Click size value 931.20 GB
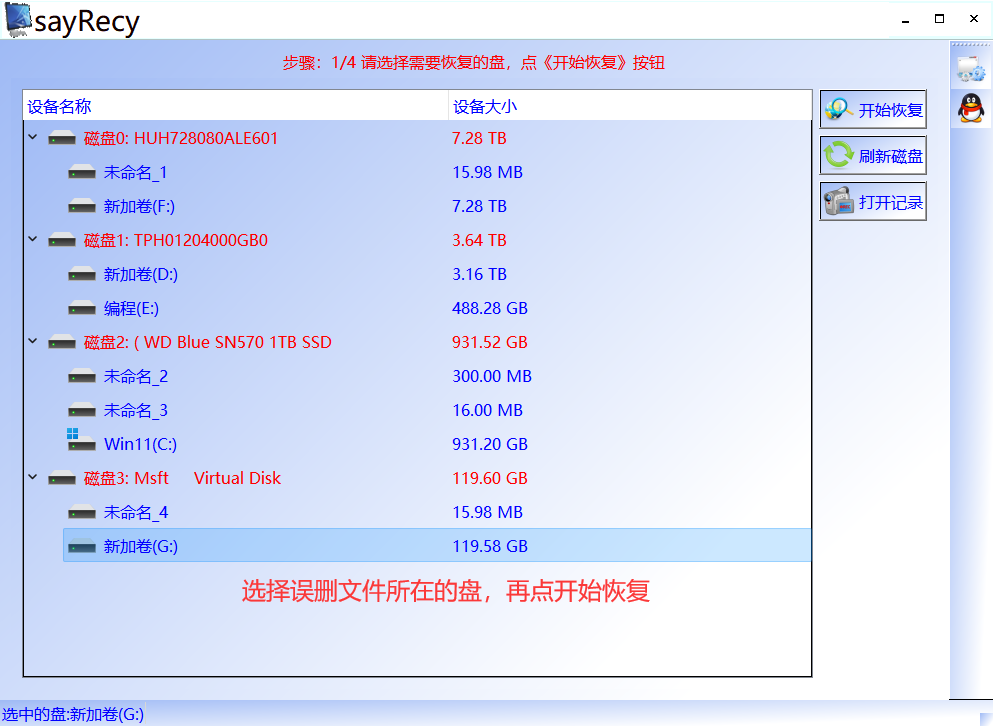 coord(490,444)
